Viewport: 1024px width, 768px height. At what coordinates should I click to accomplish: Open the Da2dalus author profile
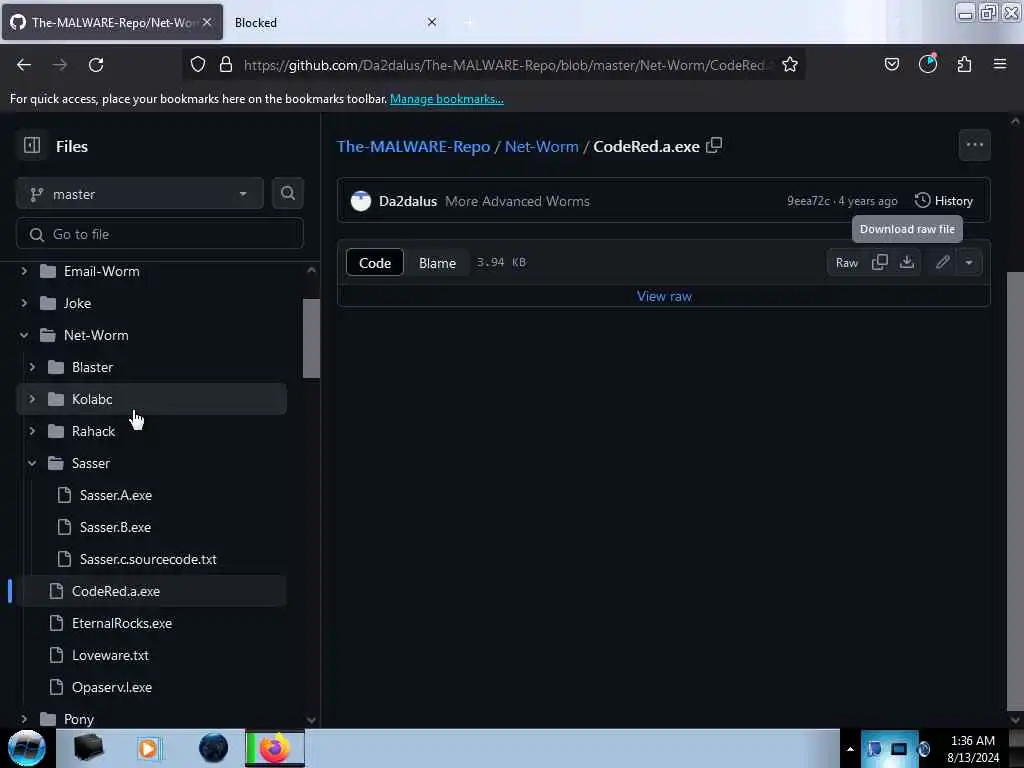click(x=408, y=201)
